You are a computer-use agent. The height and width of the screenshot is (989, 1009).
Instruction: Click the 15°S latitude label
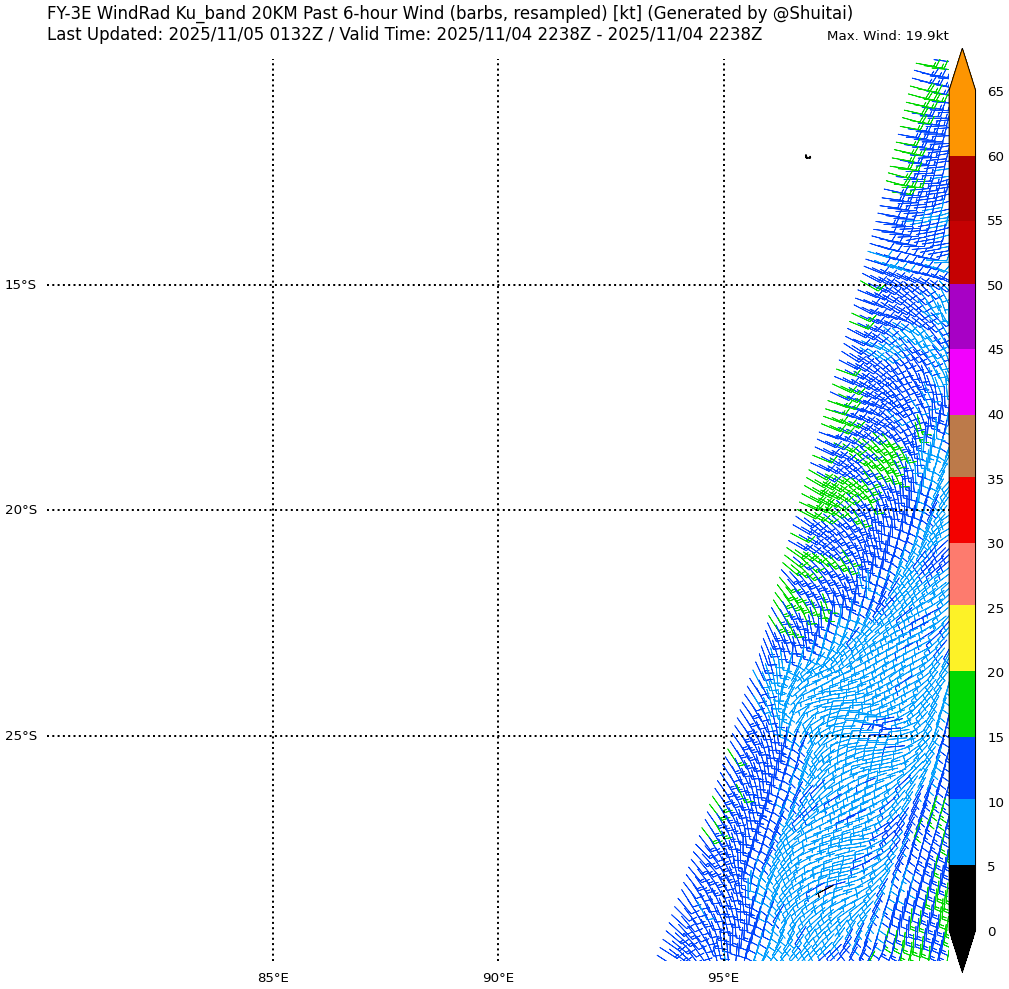pos(20,285)
